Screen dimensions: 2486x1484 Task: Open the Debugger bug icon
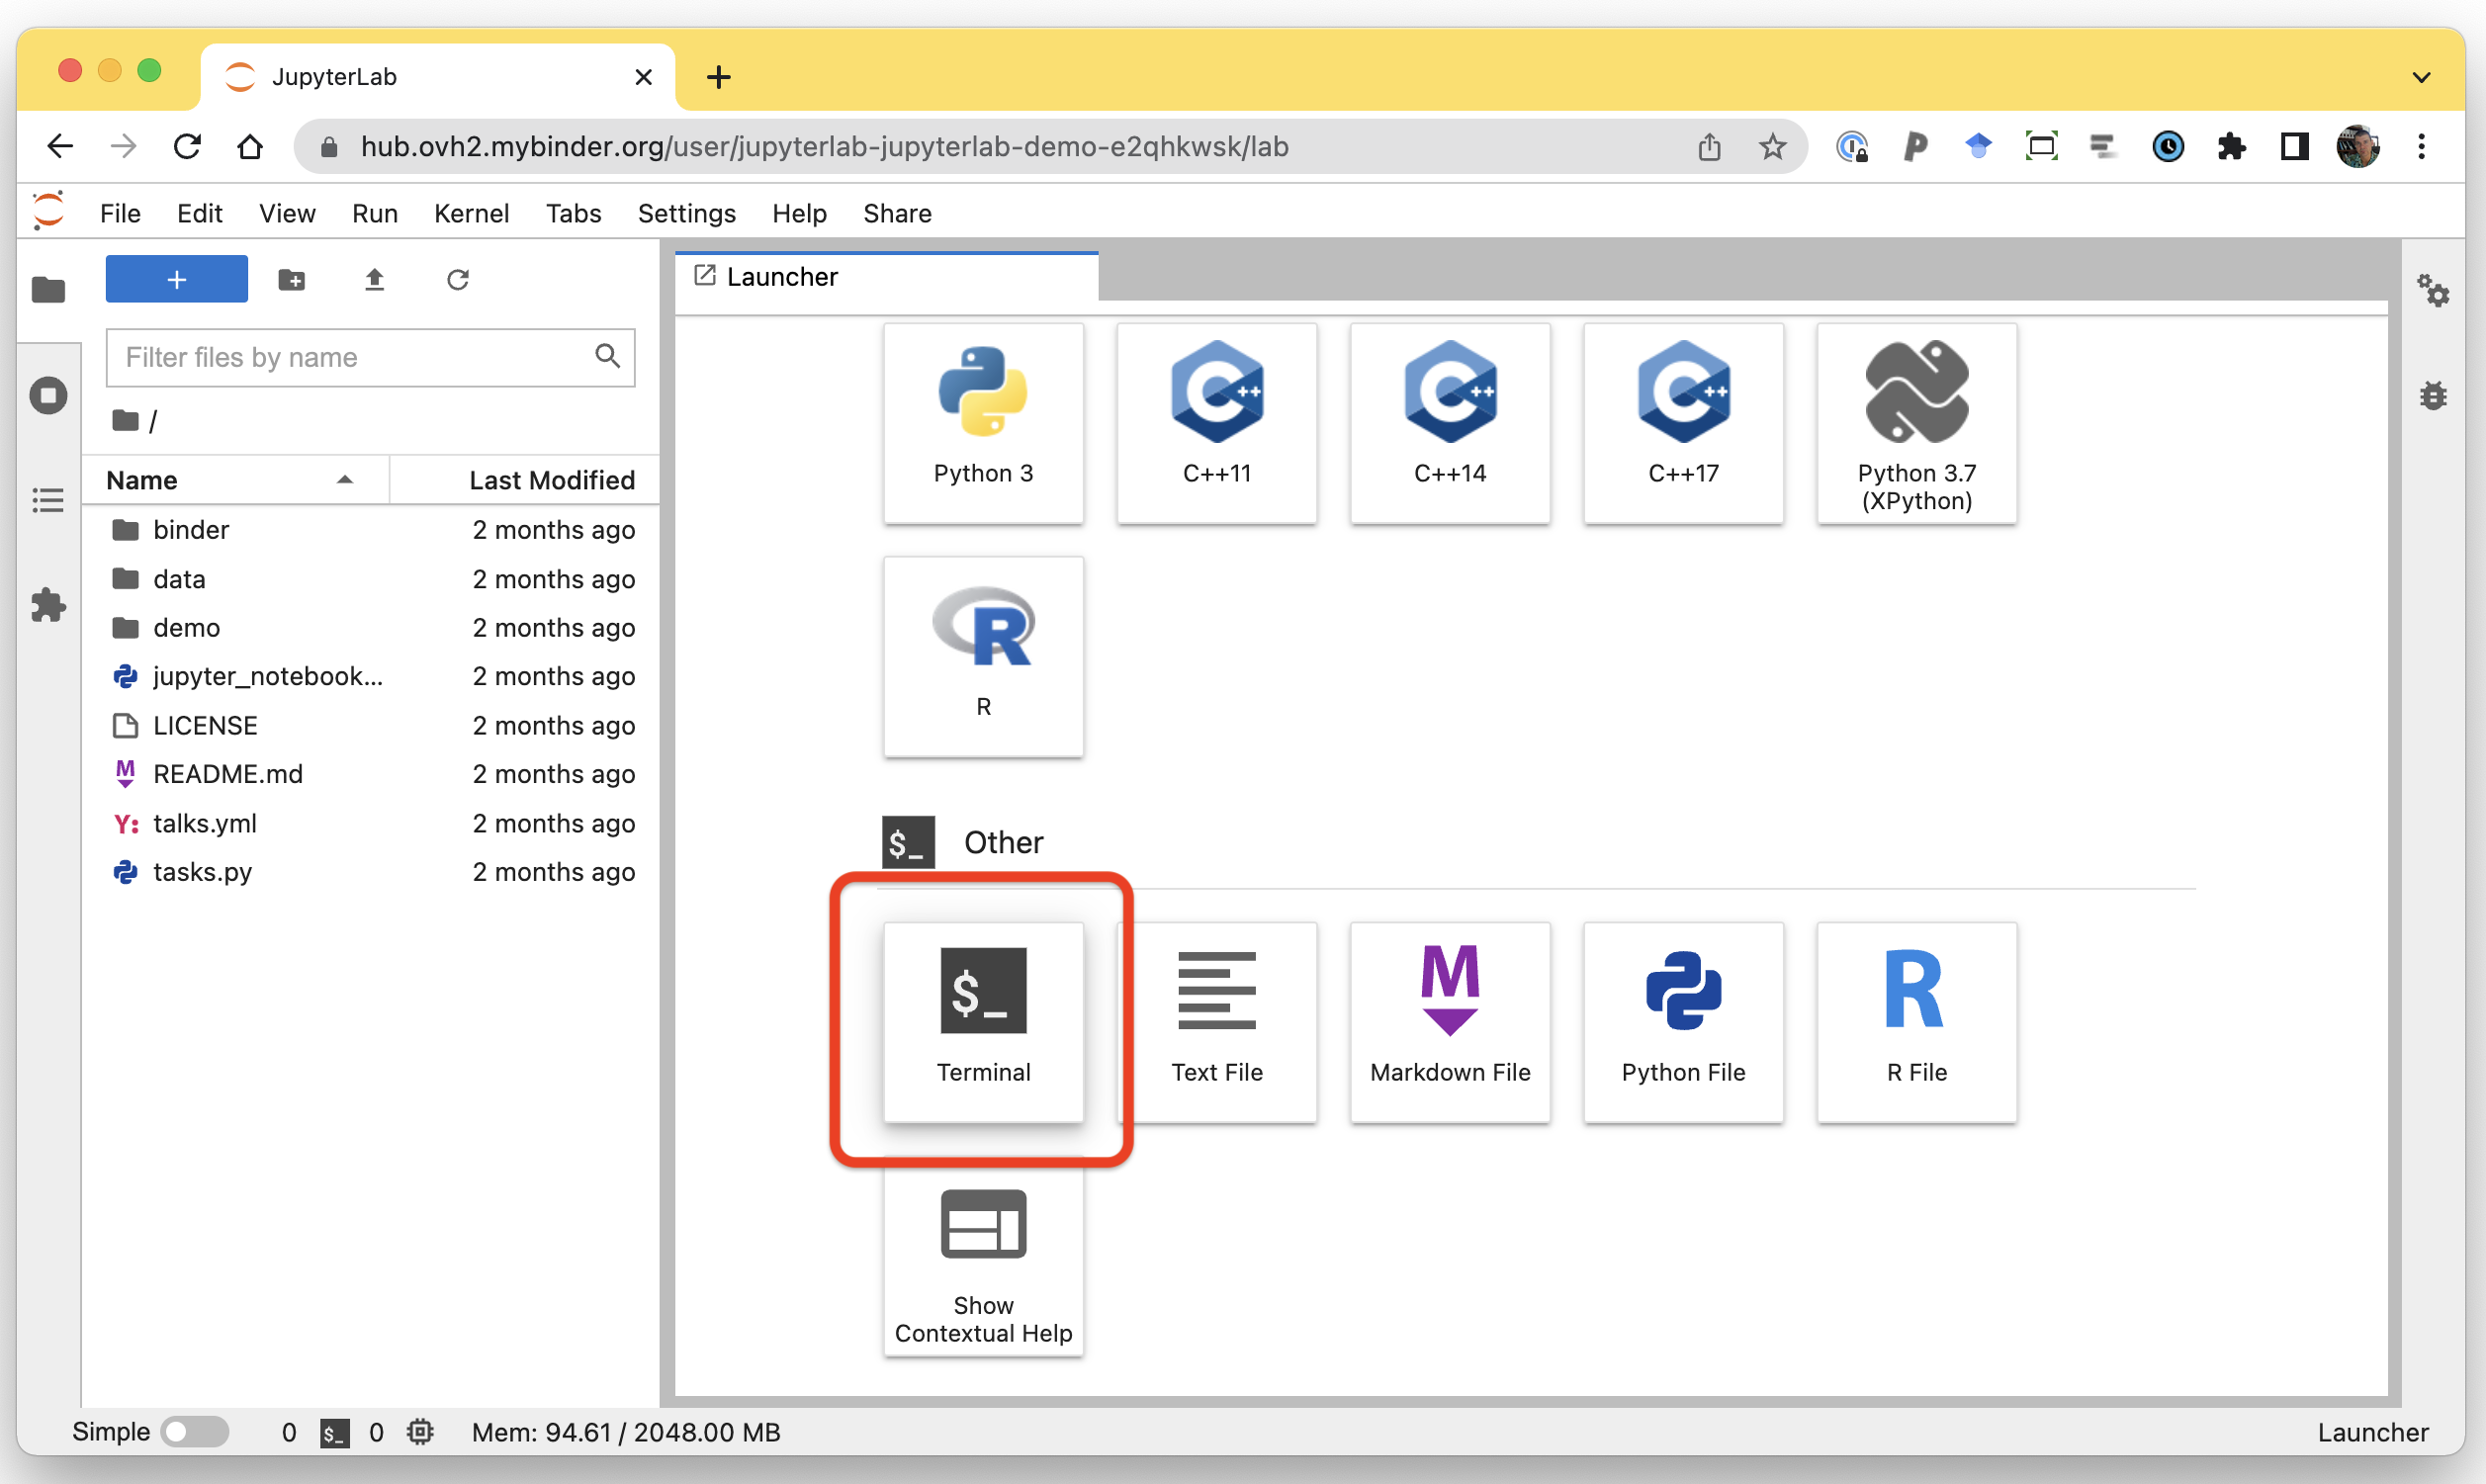pyautogui.click(x=2433, y=396)
